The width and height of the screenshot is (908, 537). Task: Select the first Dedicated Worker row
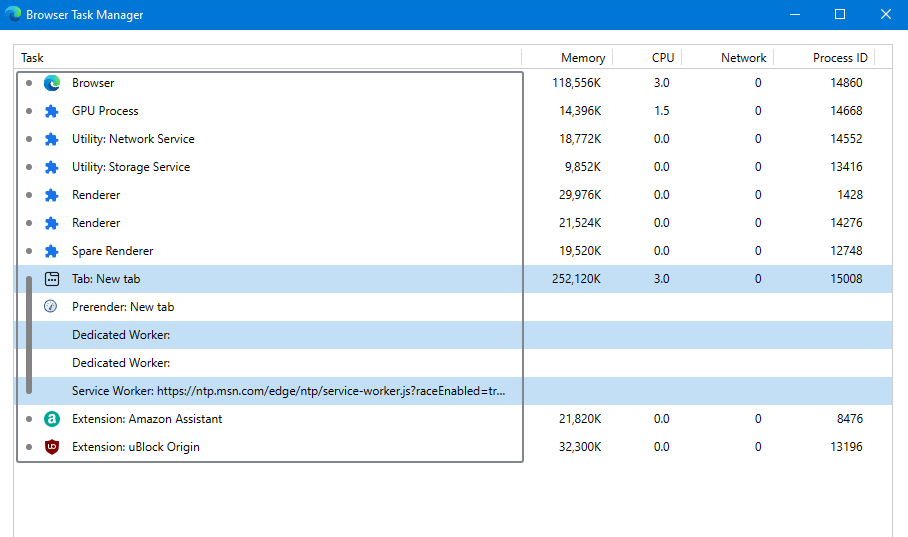[x=453, y=335]
